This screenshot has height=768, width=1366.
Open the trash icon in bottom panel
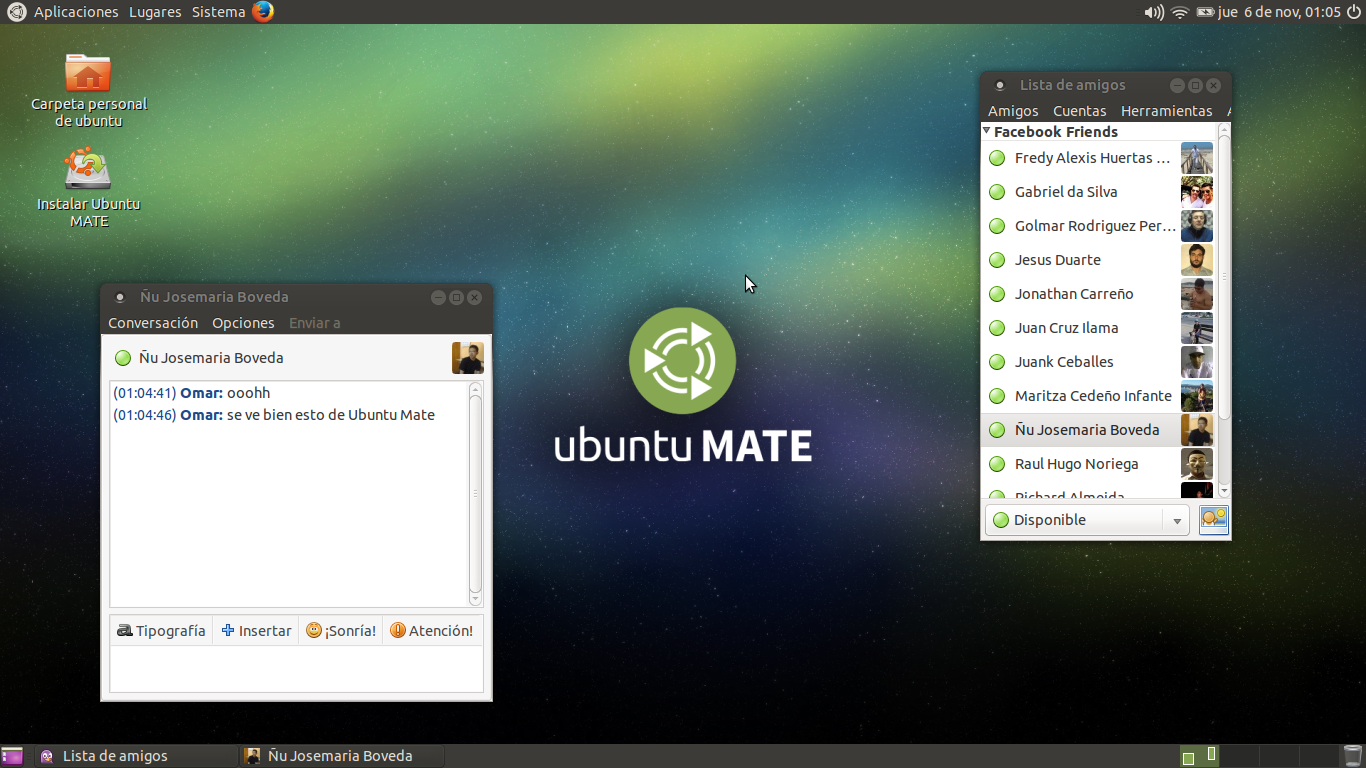(1352, 756)
